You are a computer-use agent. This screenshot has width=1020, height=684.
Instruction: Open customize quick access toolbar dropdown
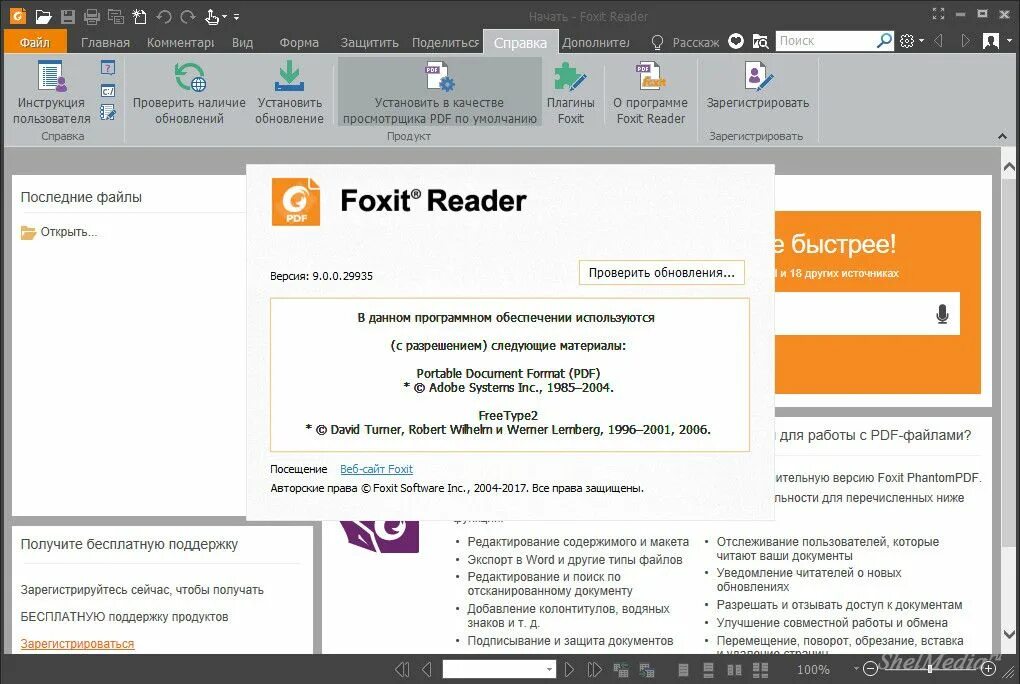point(236,17)
